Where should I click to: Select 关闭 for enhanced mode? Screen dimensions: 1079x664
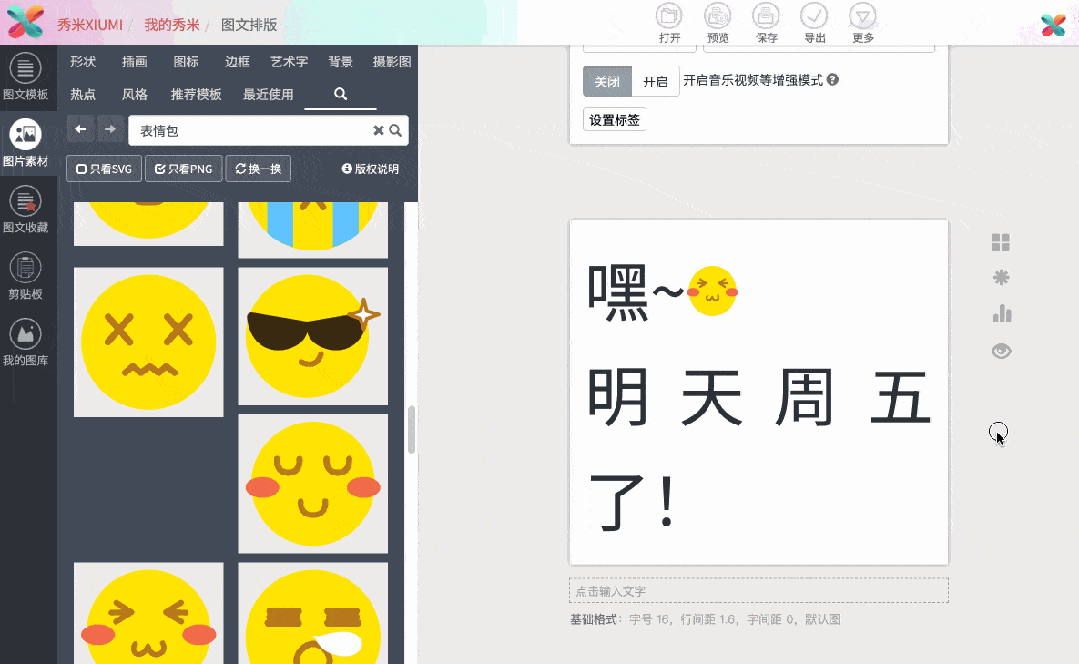(x=607, y=82)
